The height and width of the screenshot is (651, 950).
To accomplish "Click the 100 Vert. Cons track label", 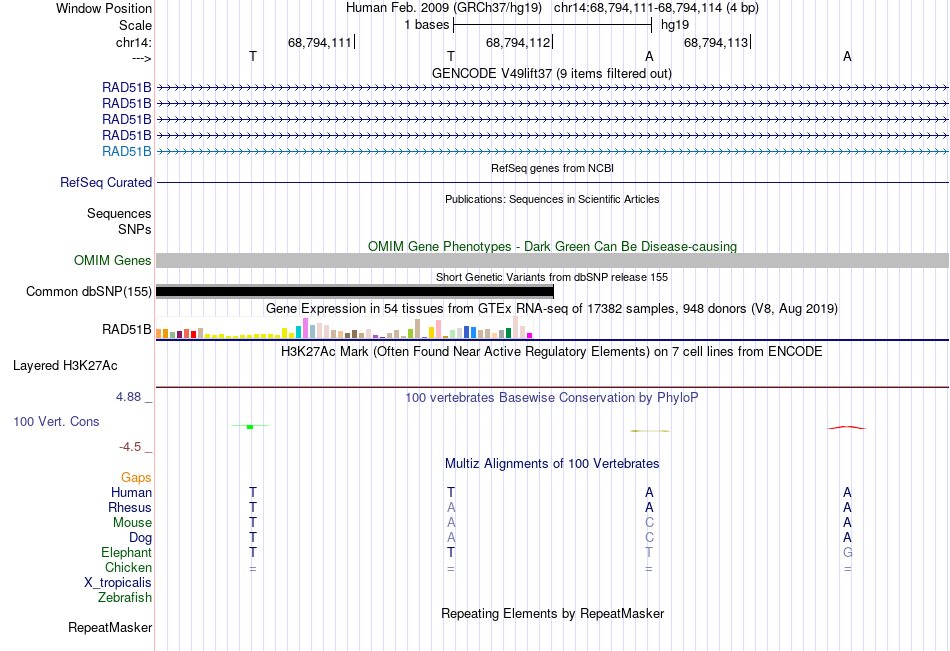I will [56, 421].
